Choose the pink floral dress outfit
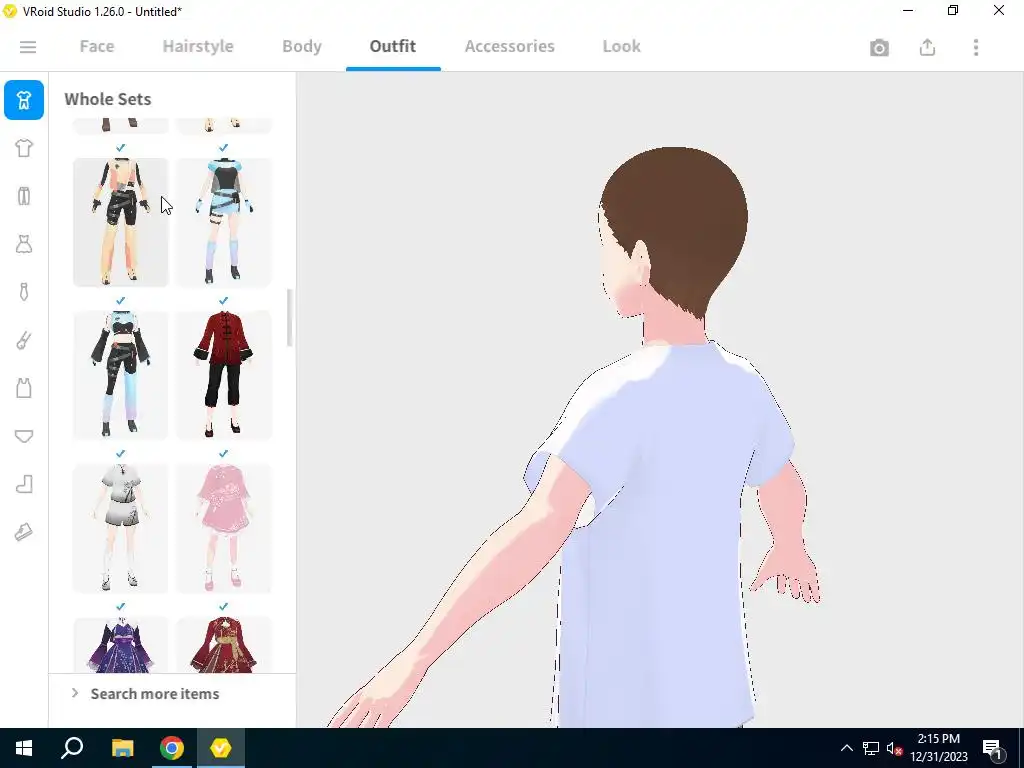The image size is (1024, 768). [x=223, y=528]
